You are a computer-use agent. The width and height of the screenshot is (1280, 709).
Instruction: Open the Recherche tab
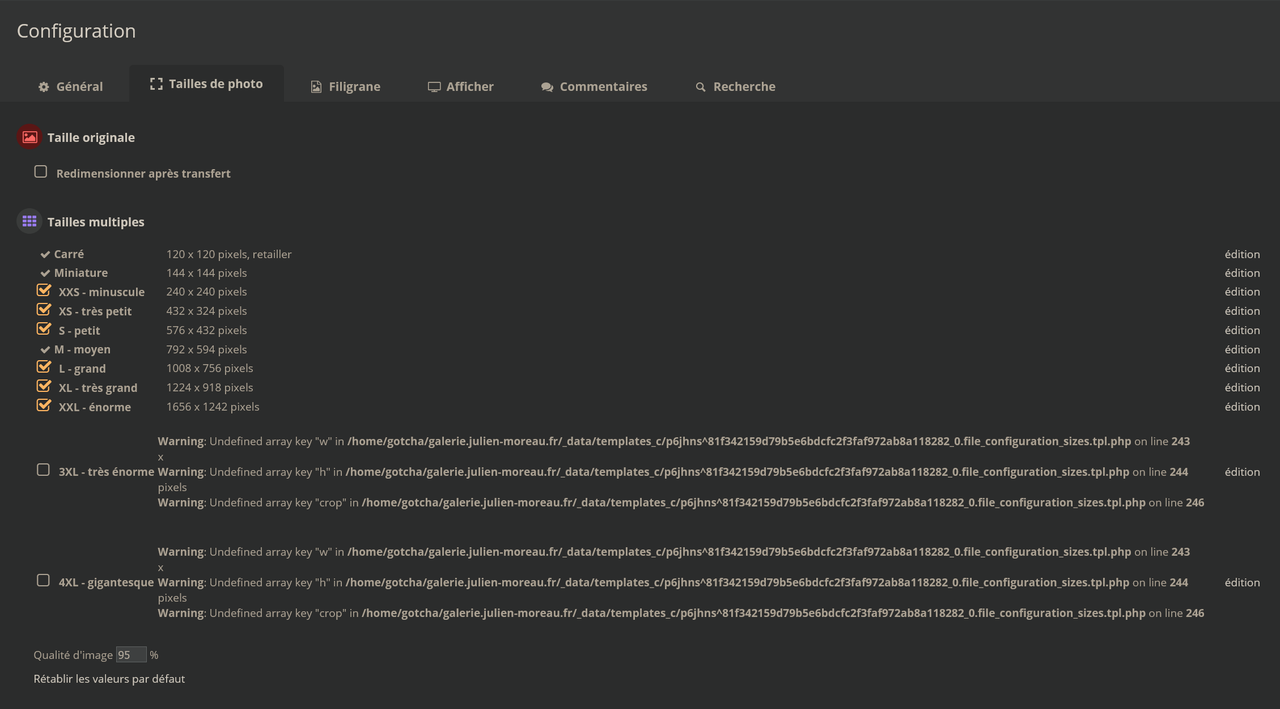[x=735, y=86]
